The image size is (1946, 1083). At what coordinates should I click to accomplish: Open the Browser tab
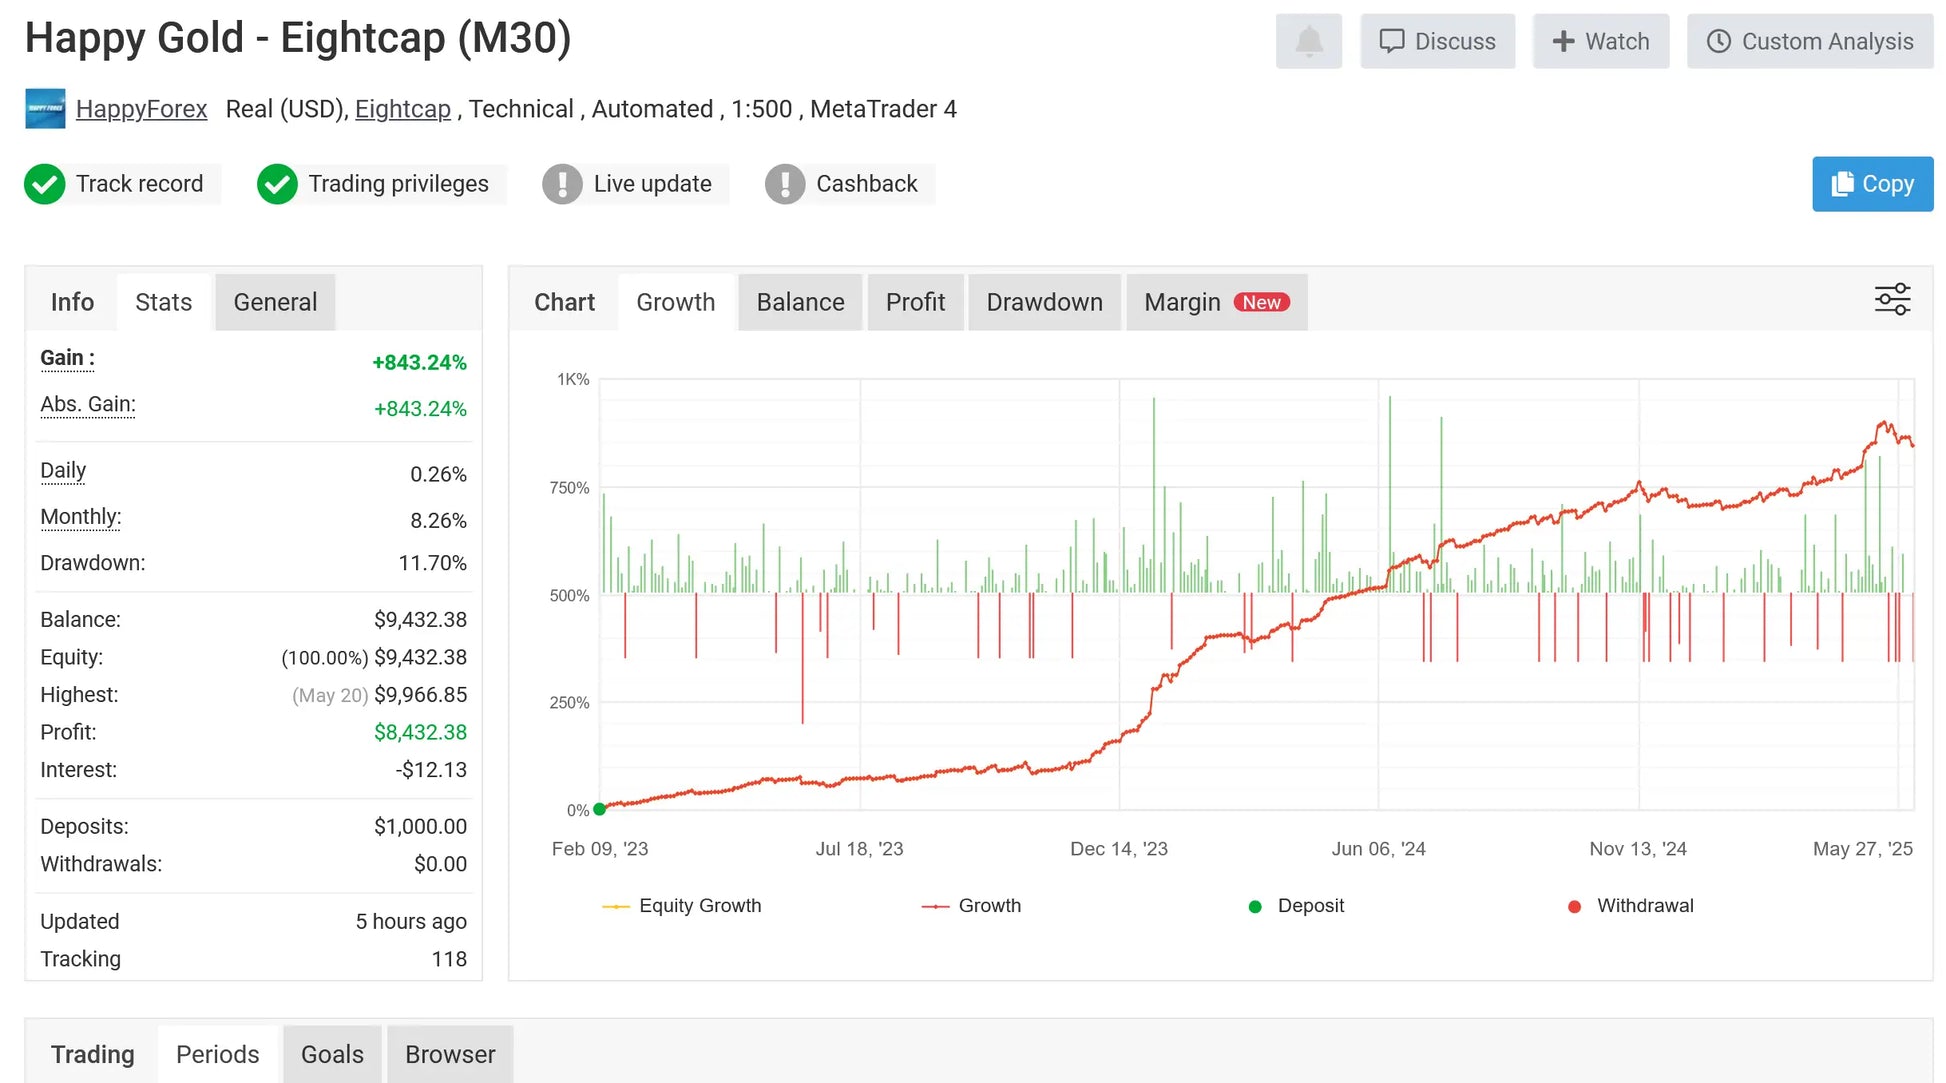click(x=450, y=1054)
